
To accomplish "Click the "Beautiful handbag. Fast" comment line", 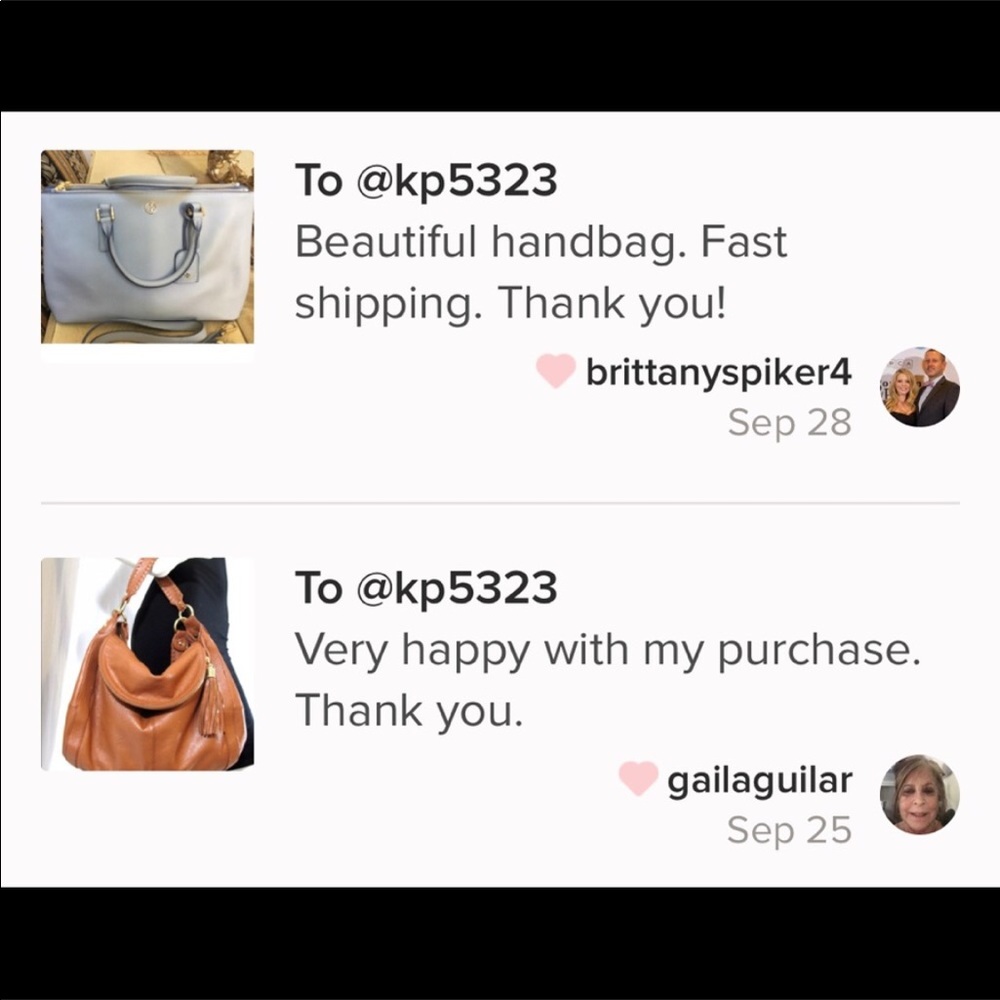I will [541, 243].
